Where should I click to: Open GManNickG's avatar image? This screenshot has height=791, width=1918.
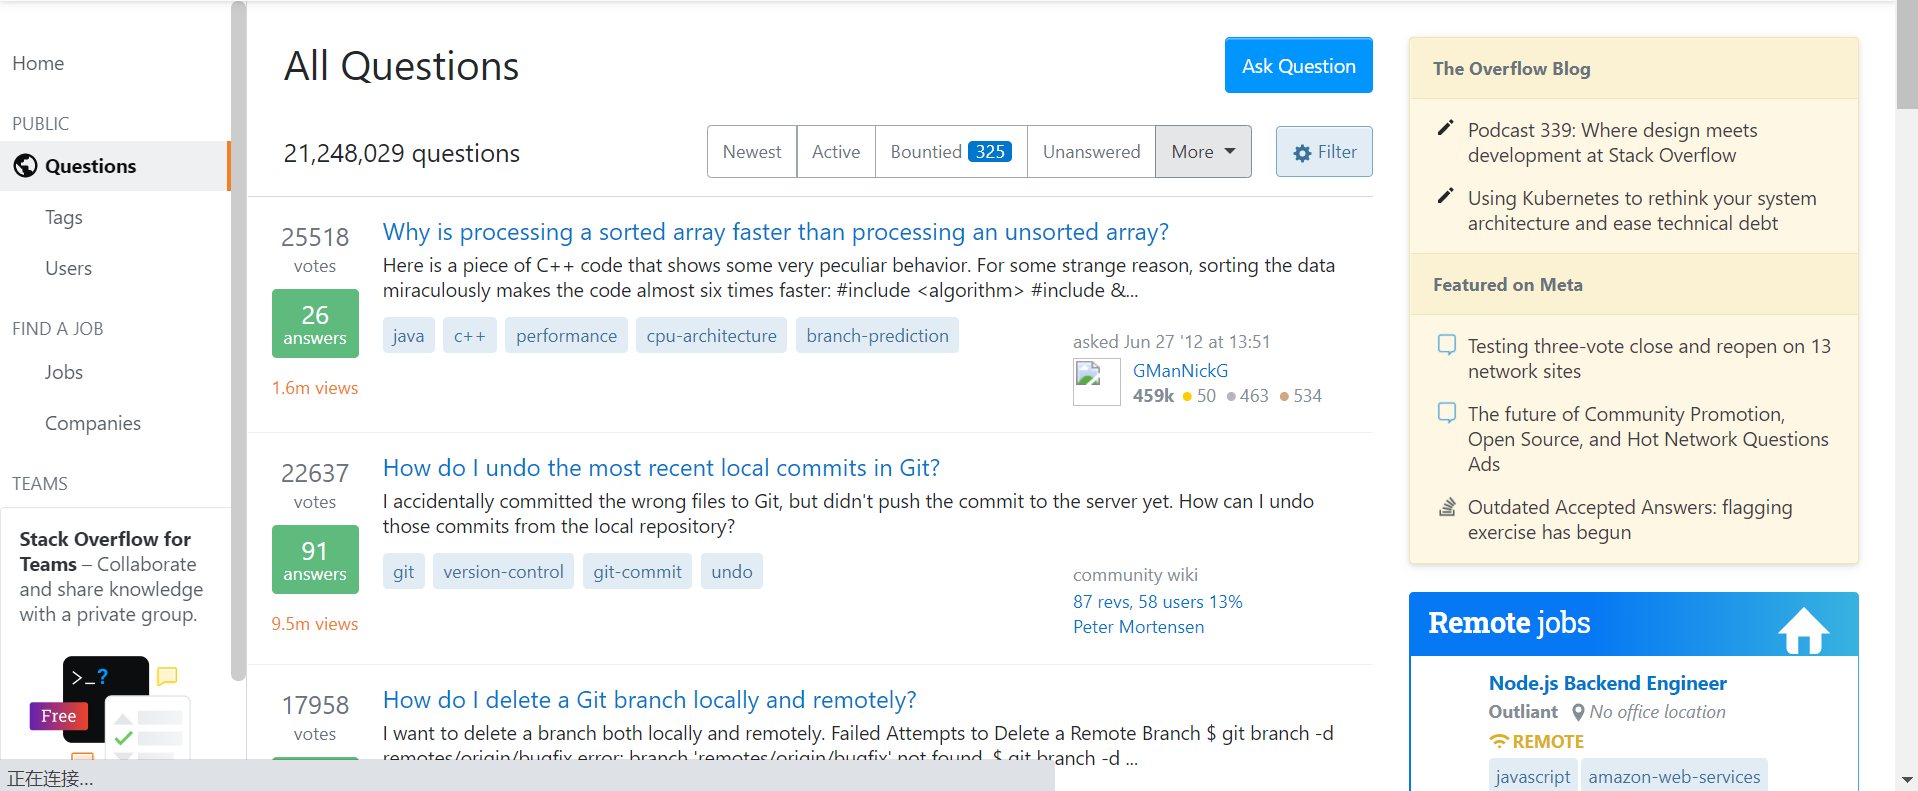coord(1096,382)
